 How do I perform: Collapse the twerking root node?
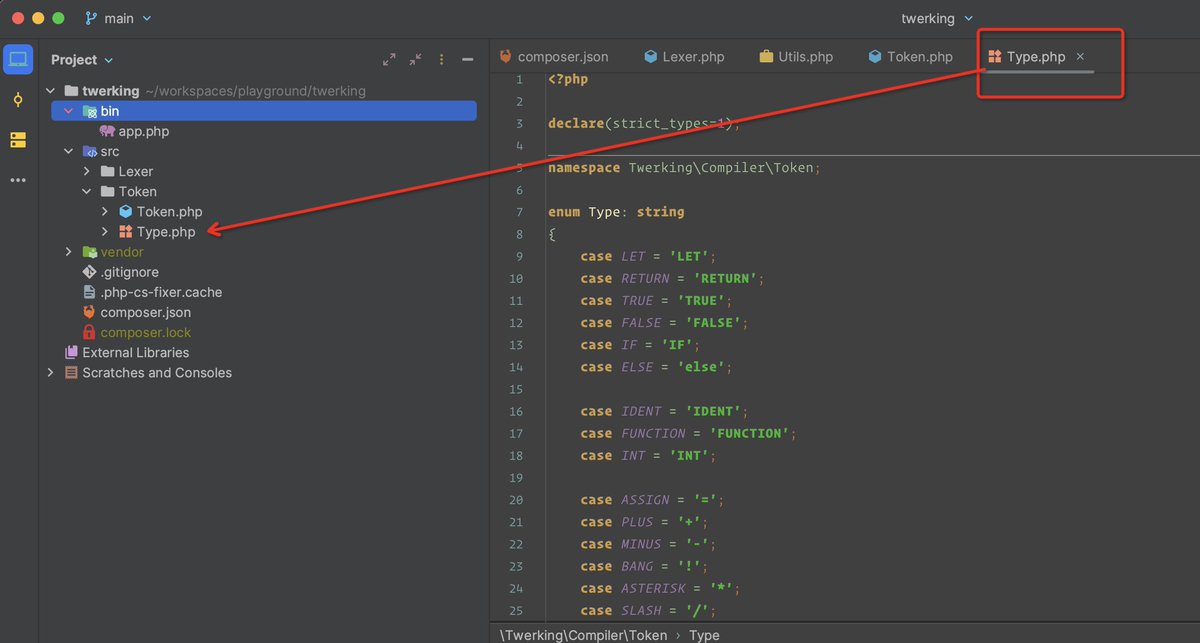pos(51,91)
